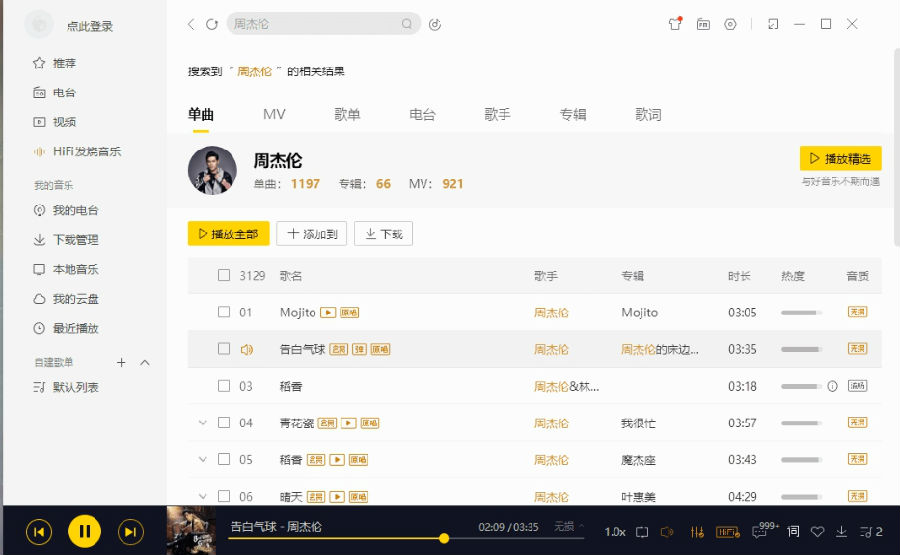Click the 播放全部 button

[x=229, y=234]
